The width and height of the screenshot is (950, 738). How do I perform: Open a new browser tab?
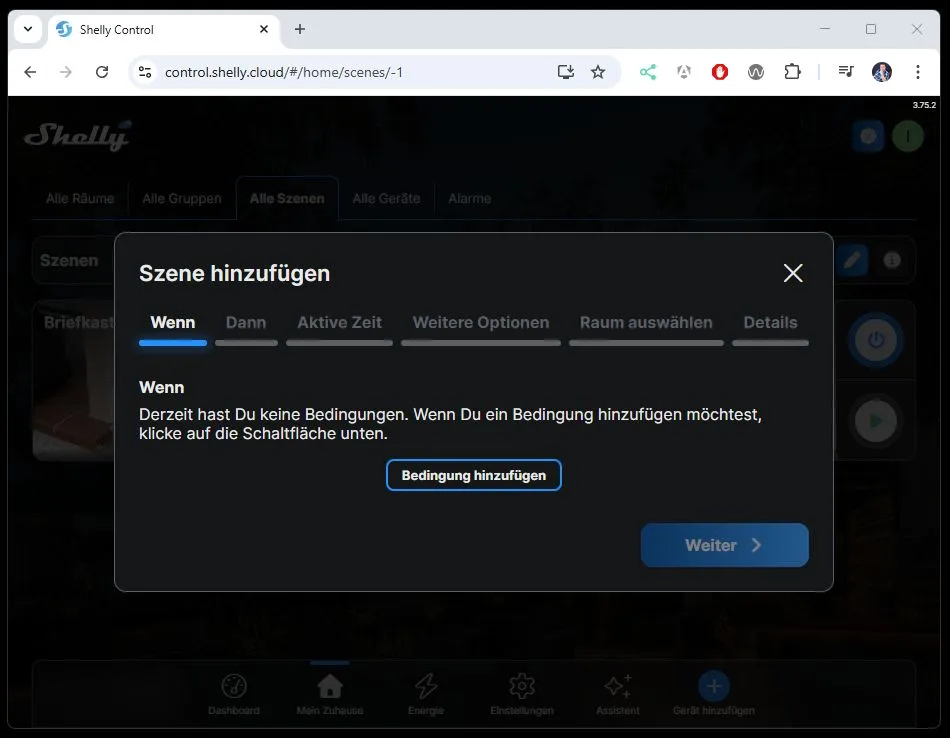click(x=300, y=29)
